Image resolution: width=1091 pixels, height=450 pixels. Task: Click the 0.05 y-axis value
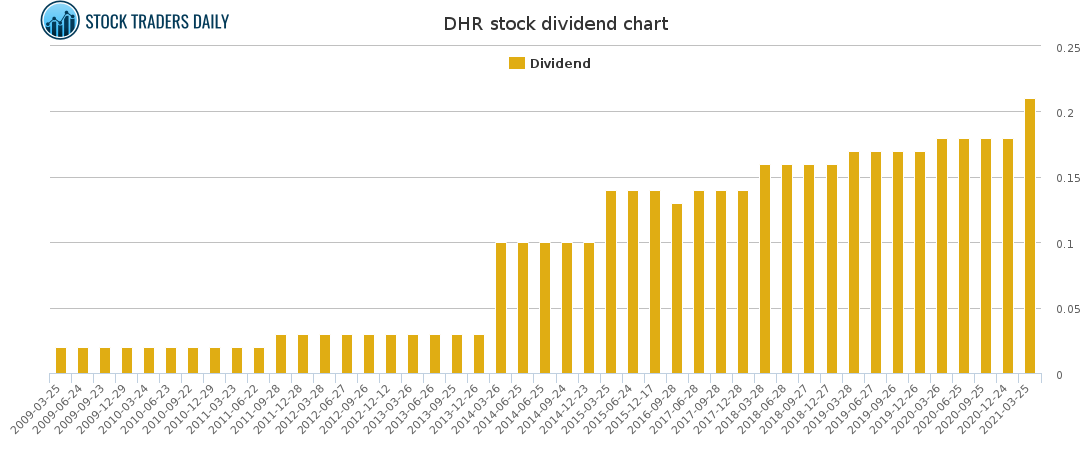coord(1068,309)
